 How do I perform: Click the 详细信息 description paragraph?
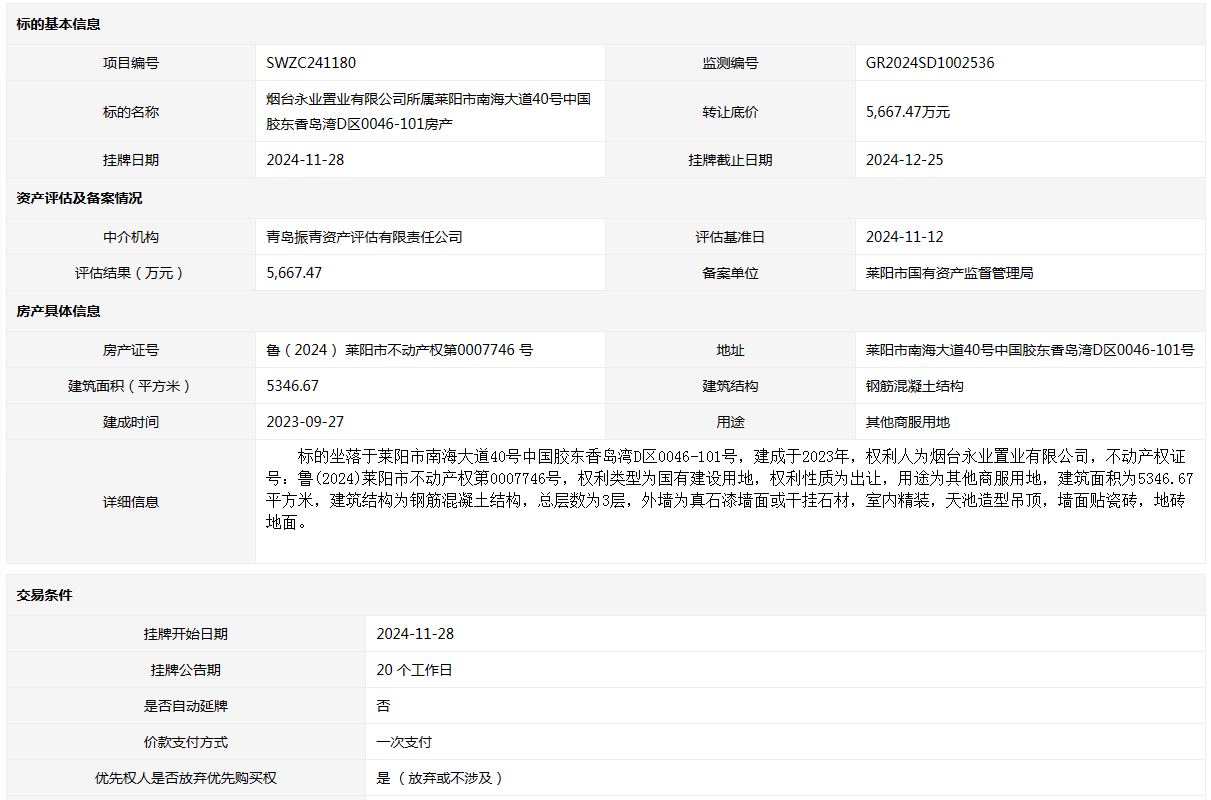coord(728,490)
